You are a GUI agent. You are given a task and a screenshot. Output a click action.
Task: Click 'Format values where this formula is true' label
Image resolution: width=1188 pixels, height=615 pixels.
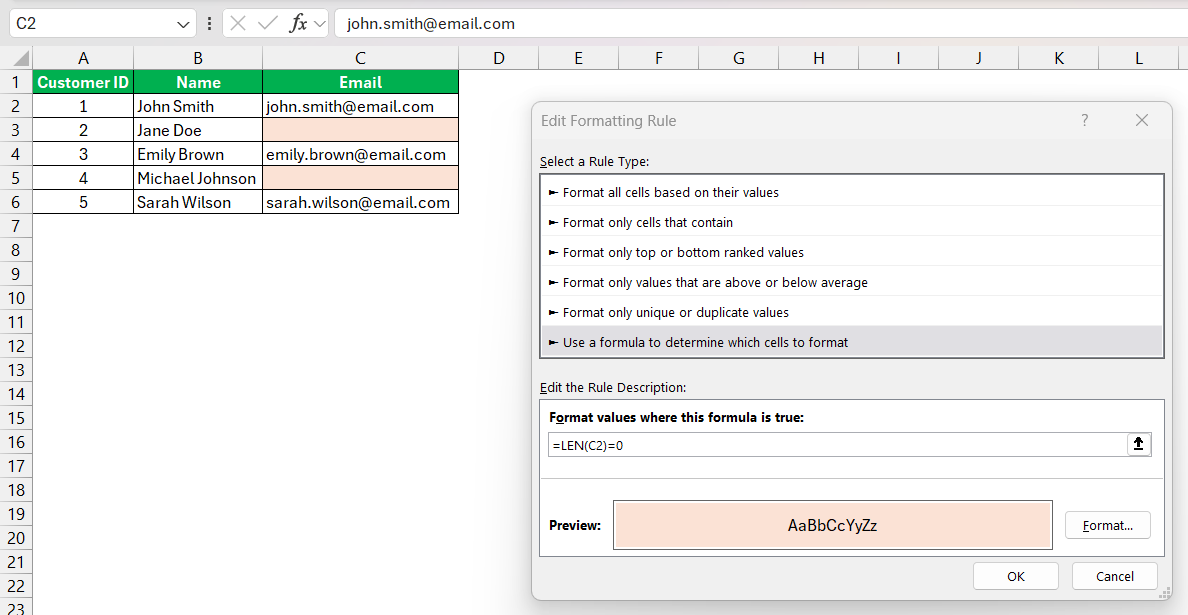676,417
